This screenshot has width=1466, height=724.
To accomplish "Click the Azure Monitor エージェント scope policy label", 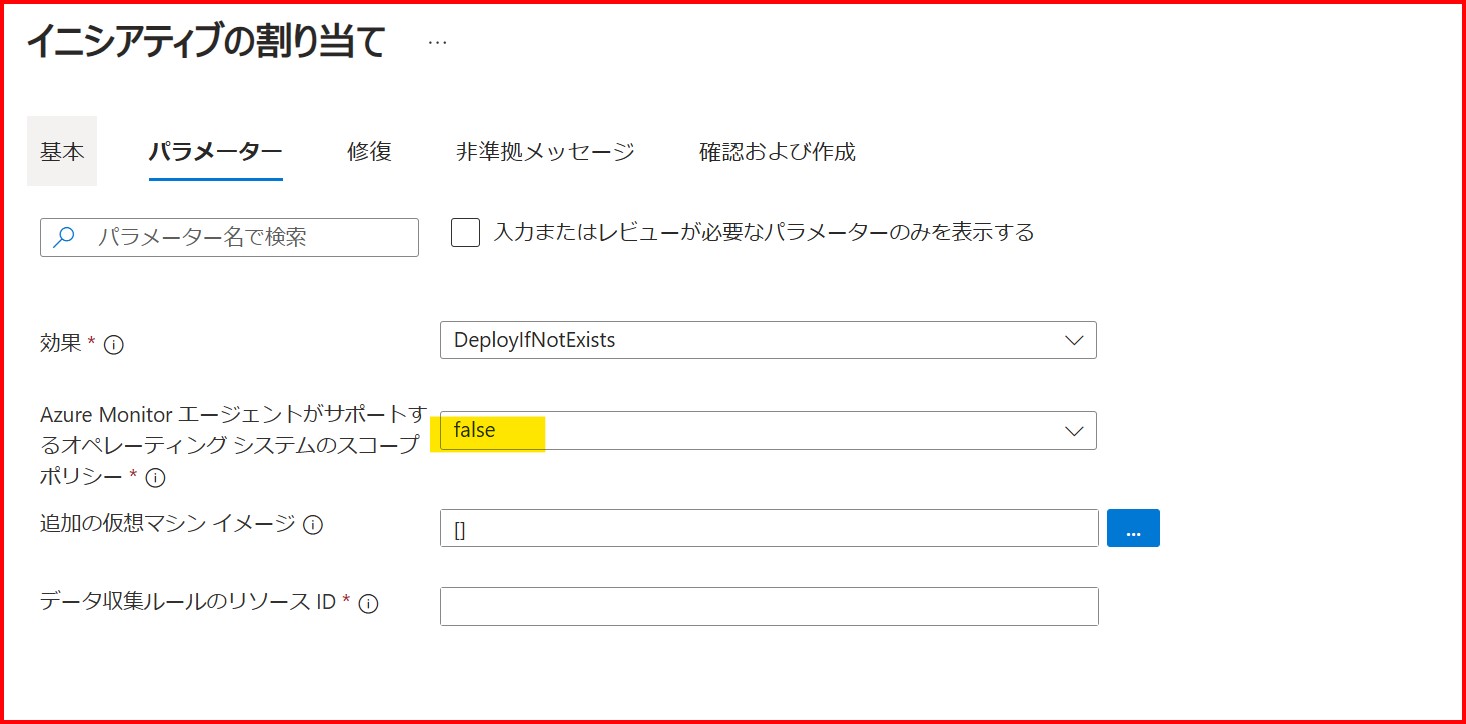I will pos(233,445).
